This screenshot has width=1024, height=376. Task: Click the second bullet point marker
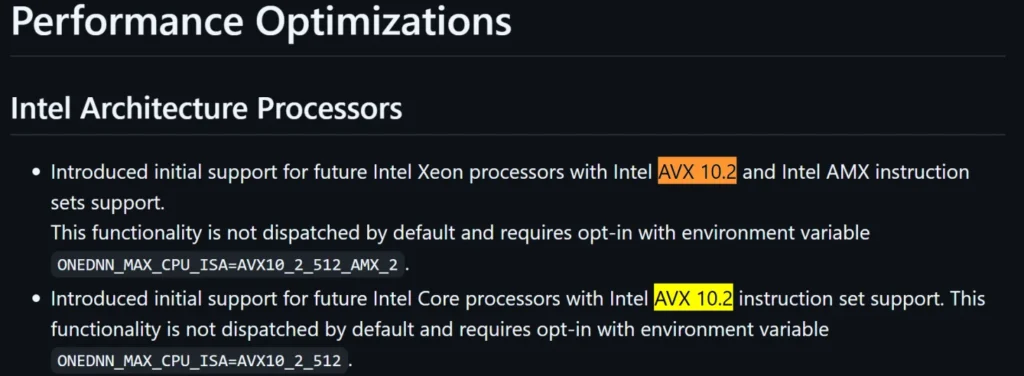(37, 300)
